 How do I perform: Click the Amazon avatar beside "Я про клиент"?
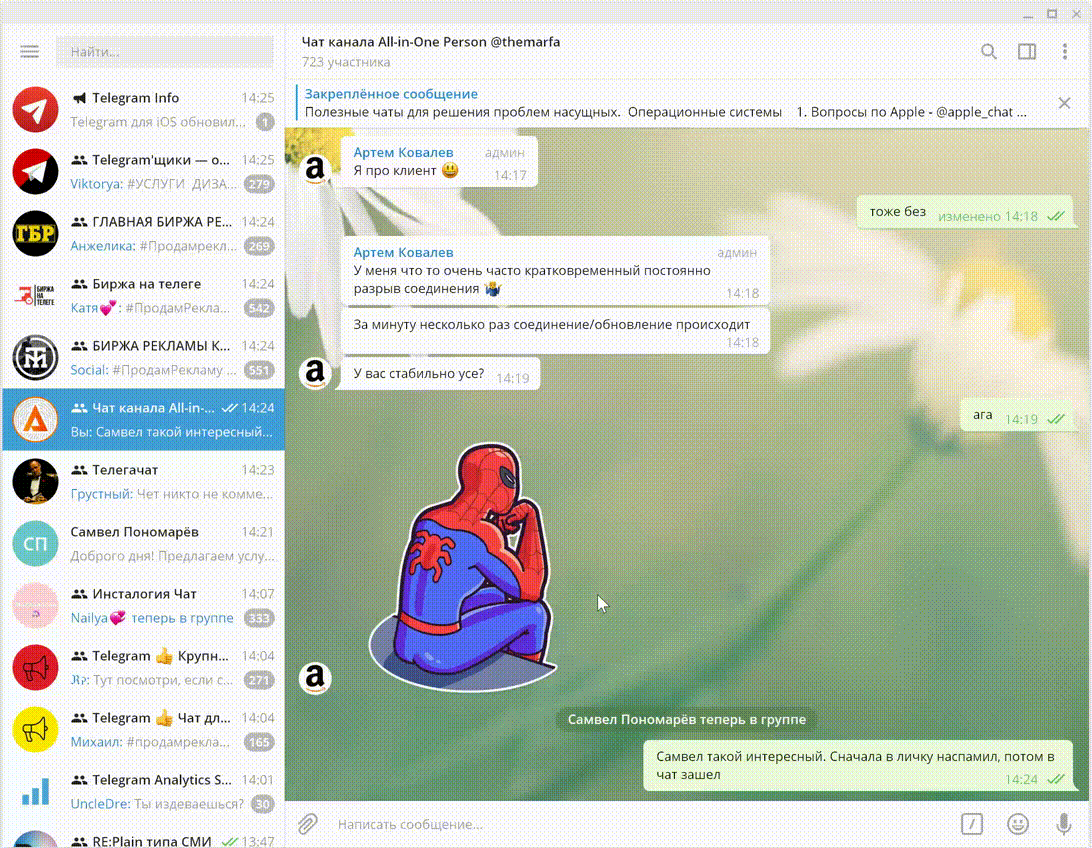click(315, 169)
